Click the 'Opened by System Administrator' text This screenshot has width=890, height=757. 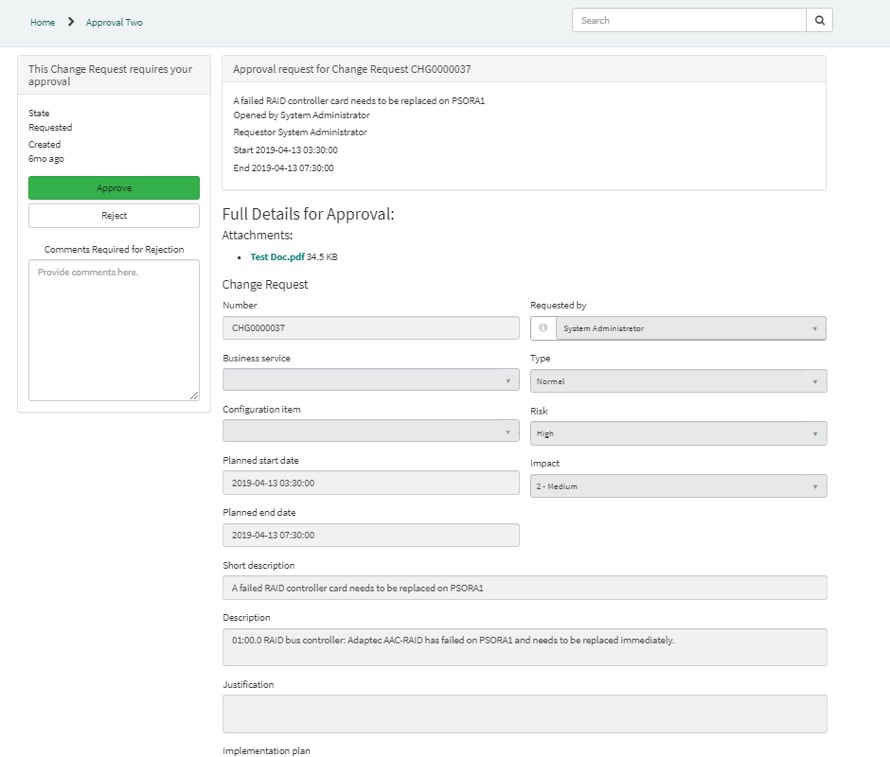pyautogui.click(x=301, y=115)
